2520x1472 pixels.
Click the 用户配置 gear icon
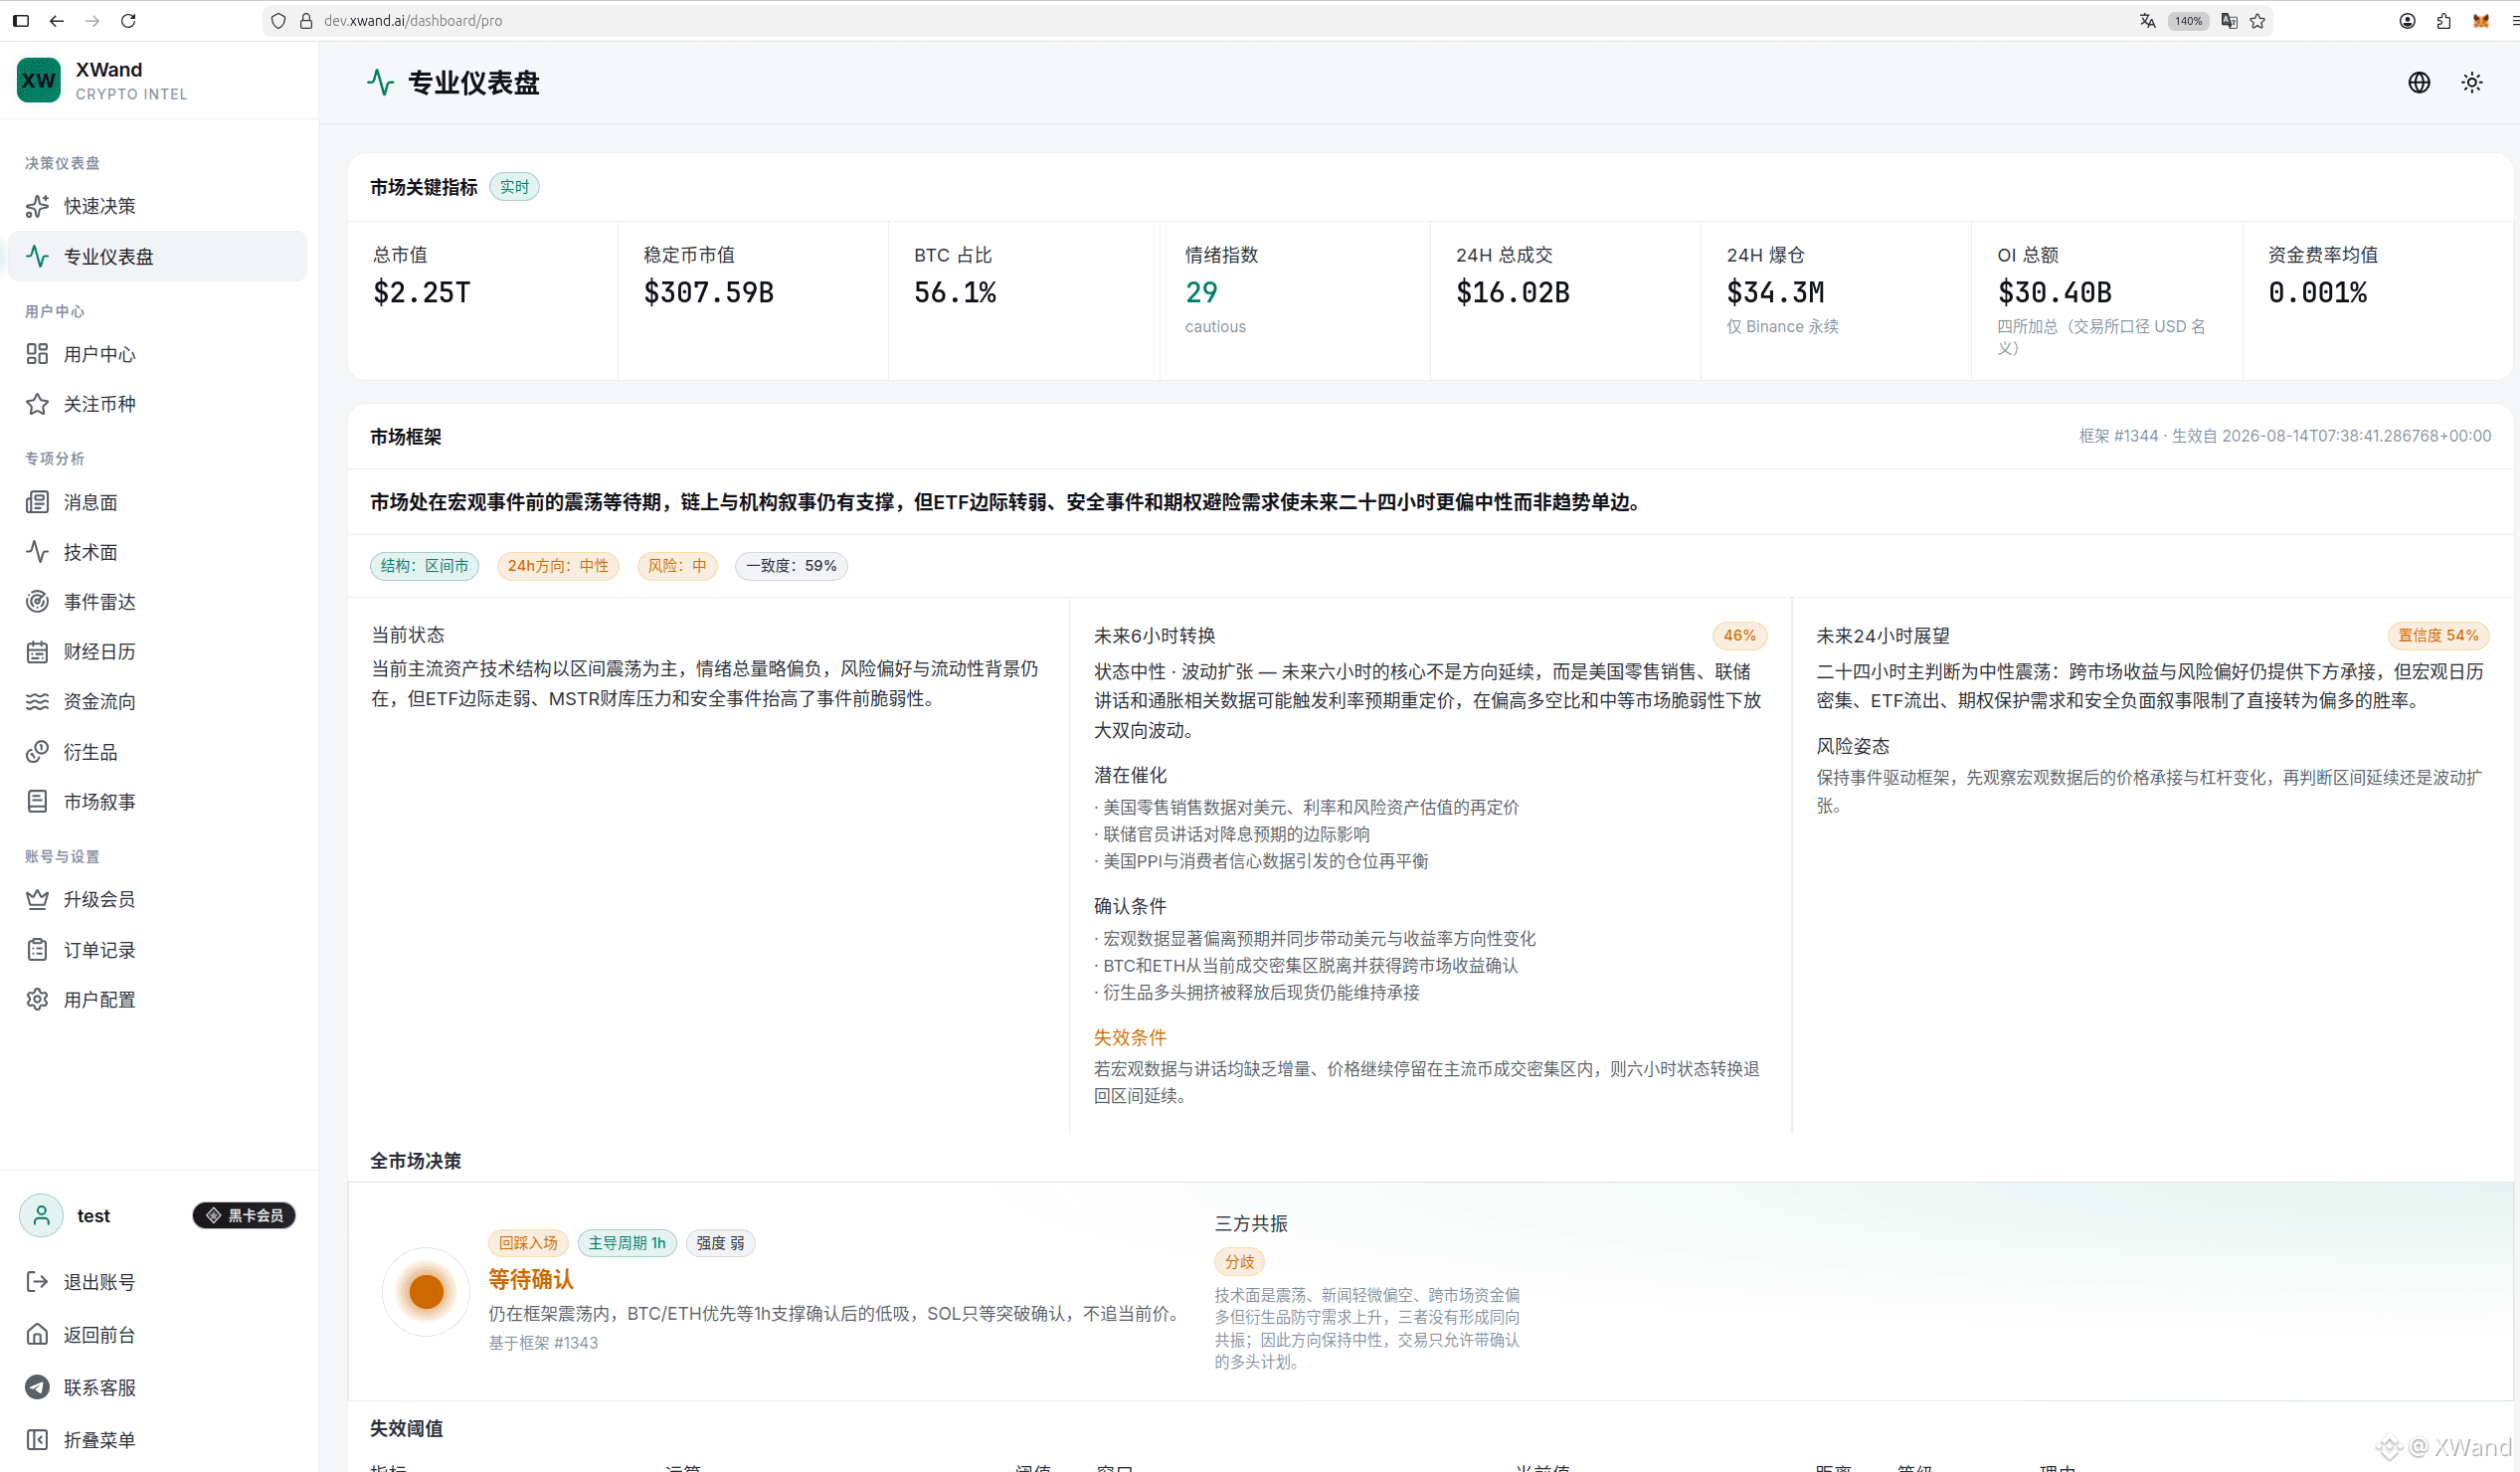[x=37, y=1000]
